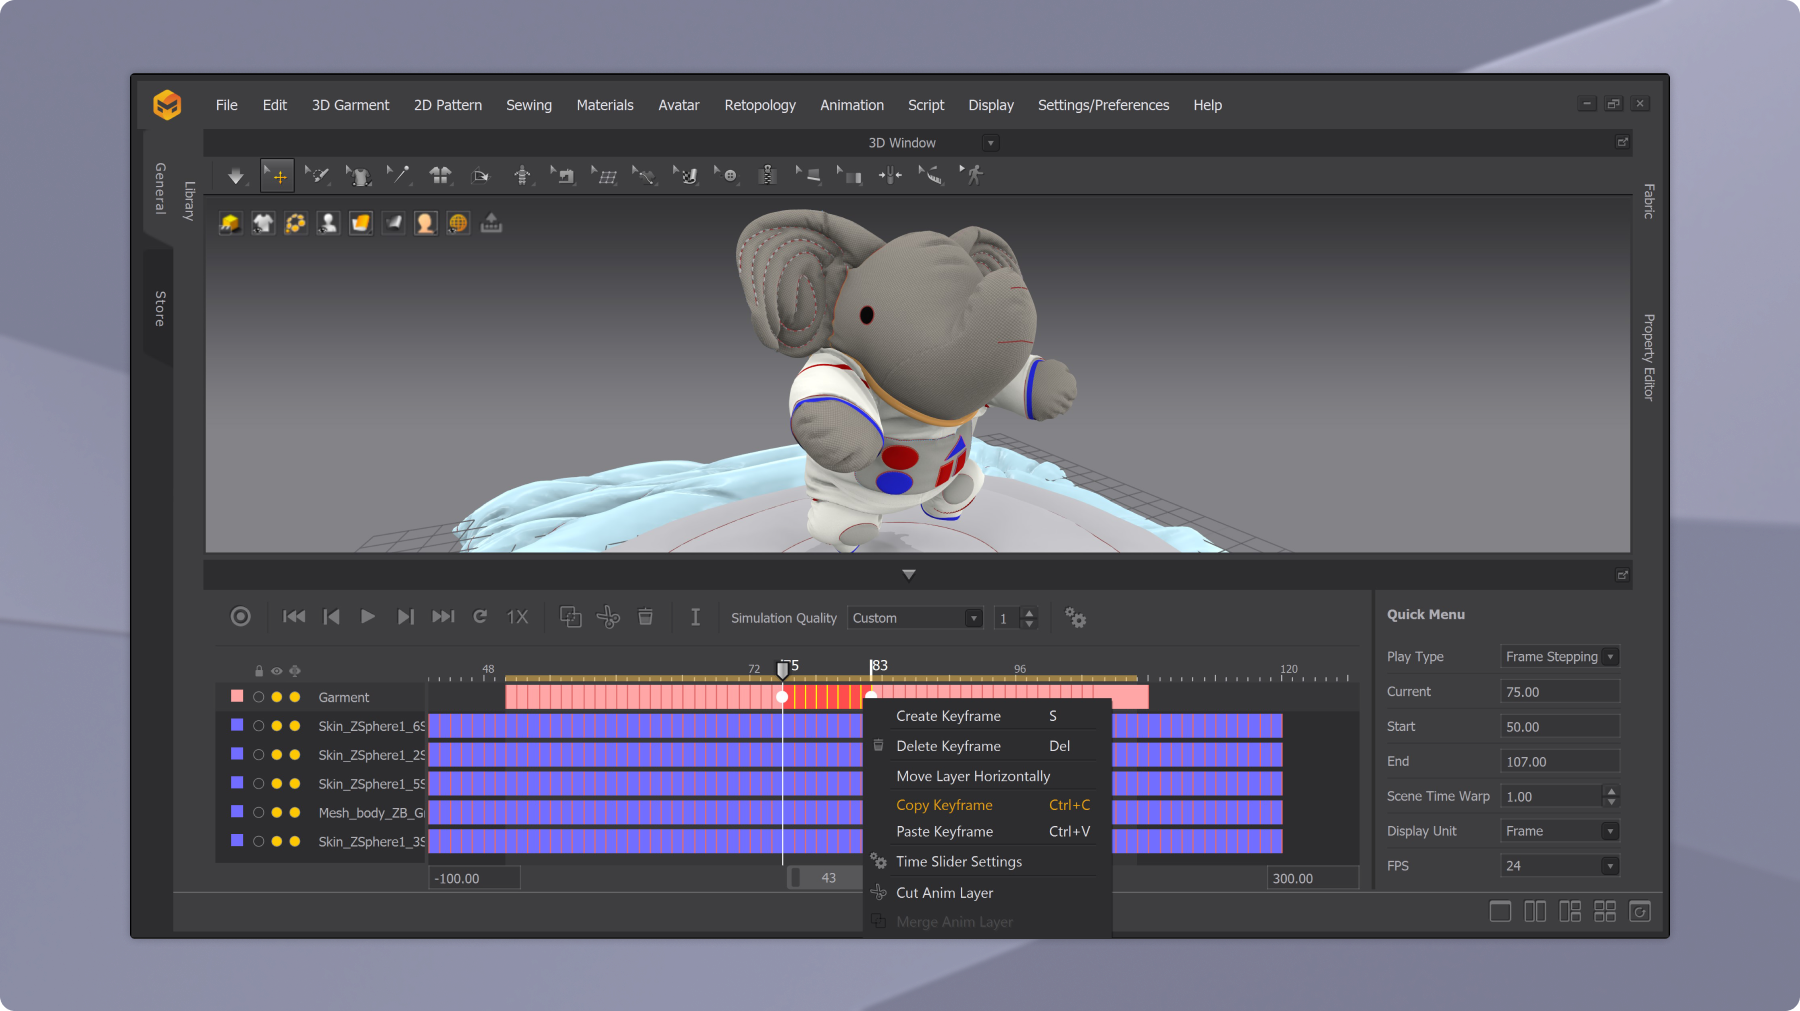Select the quad-view layout icon at bottom right
1800x1011 pixels.
click(1606, 911)
